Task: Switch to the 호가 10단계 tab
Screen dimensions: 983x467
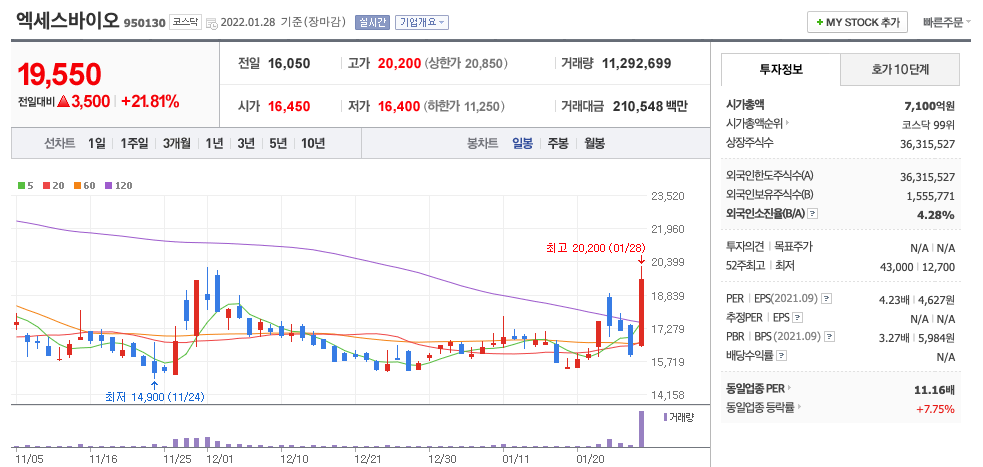Action: pos(900,69)
